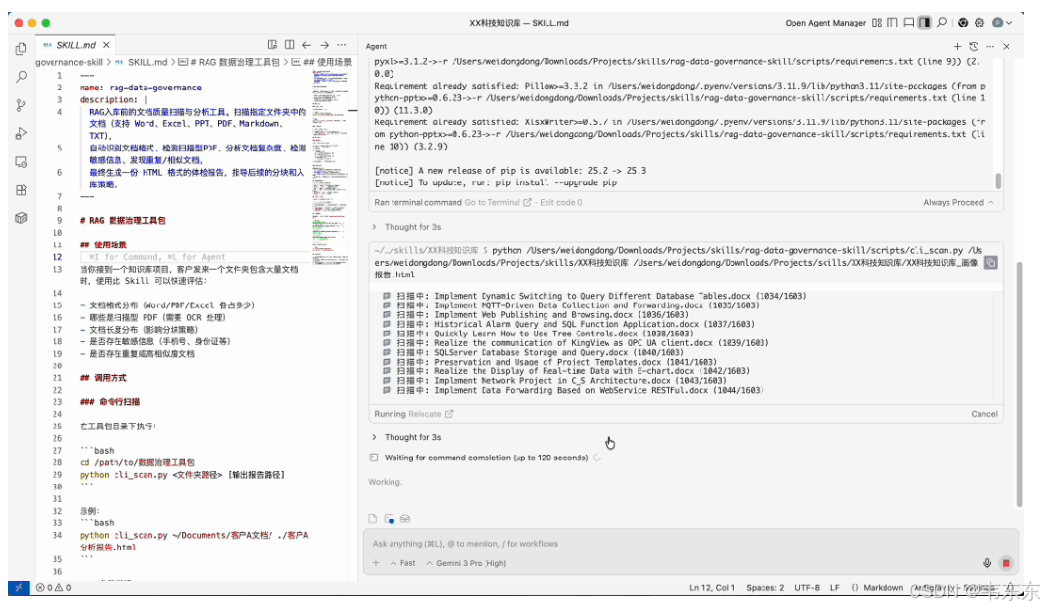Cancel the running command
The image size is (1044, 609).
pos(984,414)
